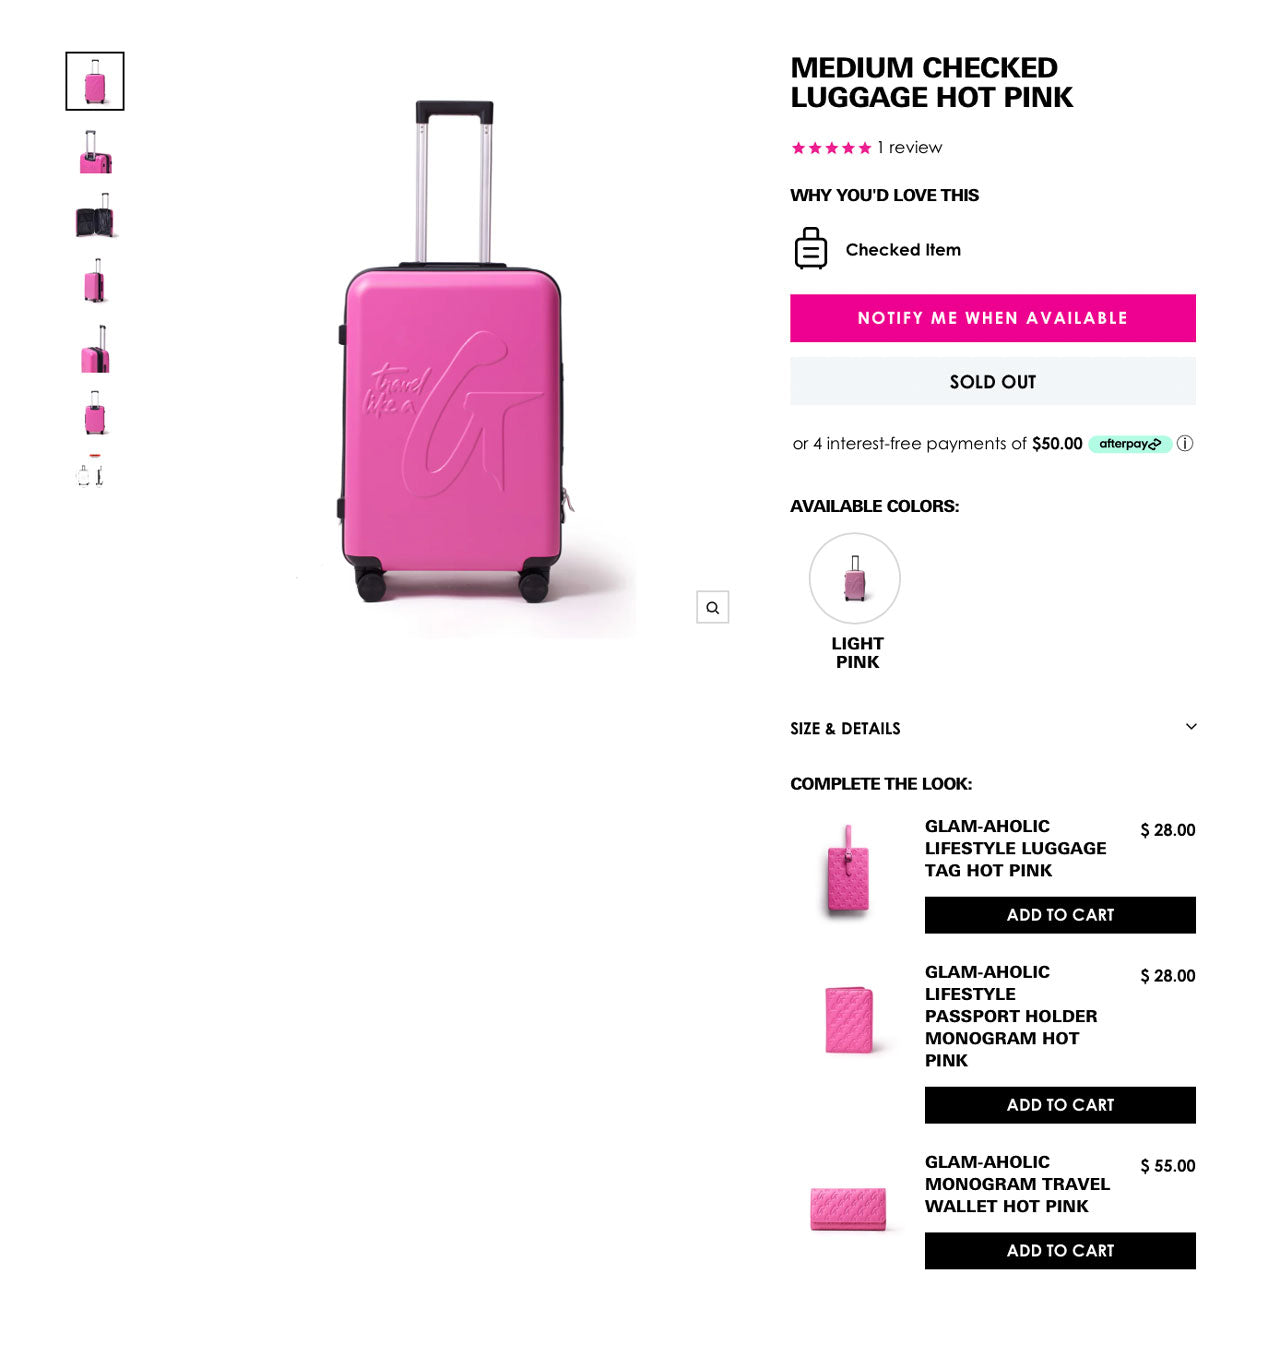This screenshot has height=1345, width=1280.
Task: Open the travel wallet hot pink product image
Action: click(x=848, y=1208)
